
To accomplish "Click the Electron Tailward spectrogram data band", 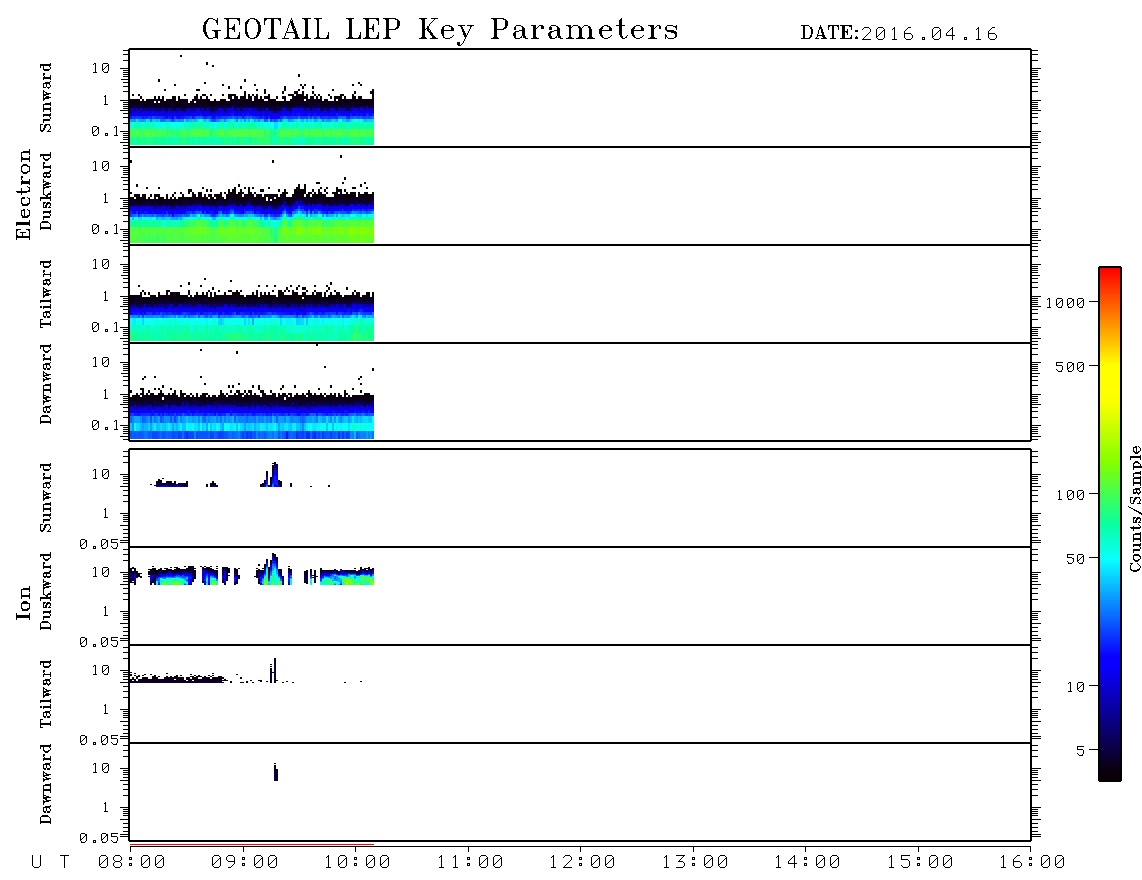I will pyautogui.click(x=251, y=318).
